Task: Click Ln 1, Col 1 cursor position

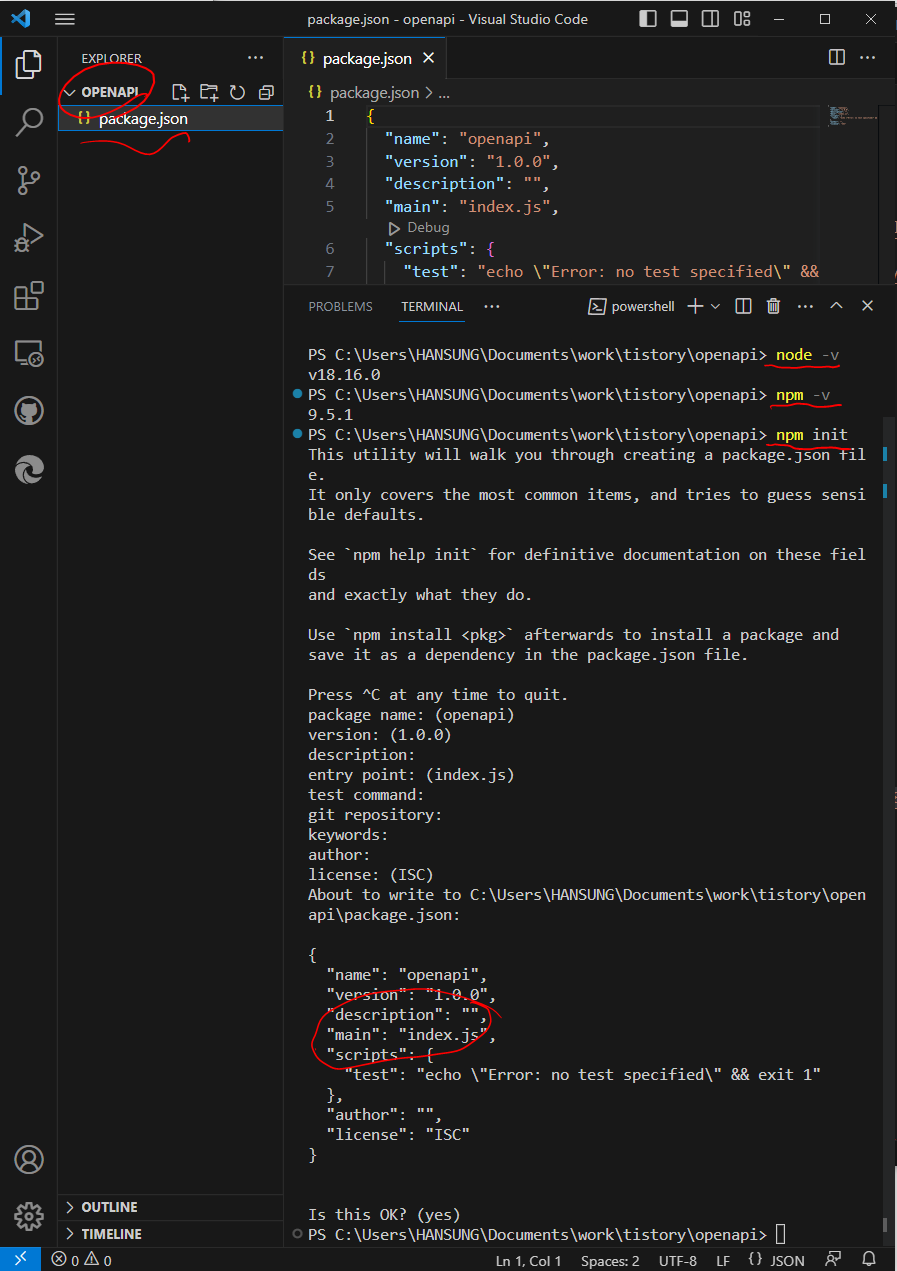Action: point(528,1260)
